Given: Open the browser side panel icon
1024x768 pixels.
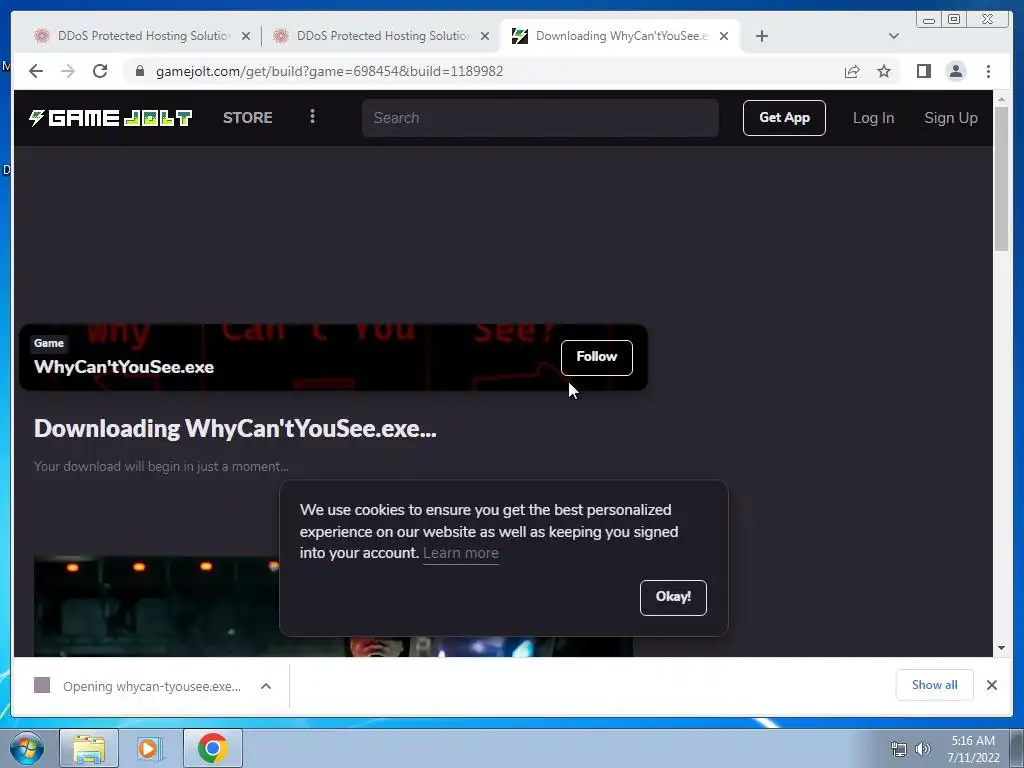Looking at the screenshot, I should [923, 71].
